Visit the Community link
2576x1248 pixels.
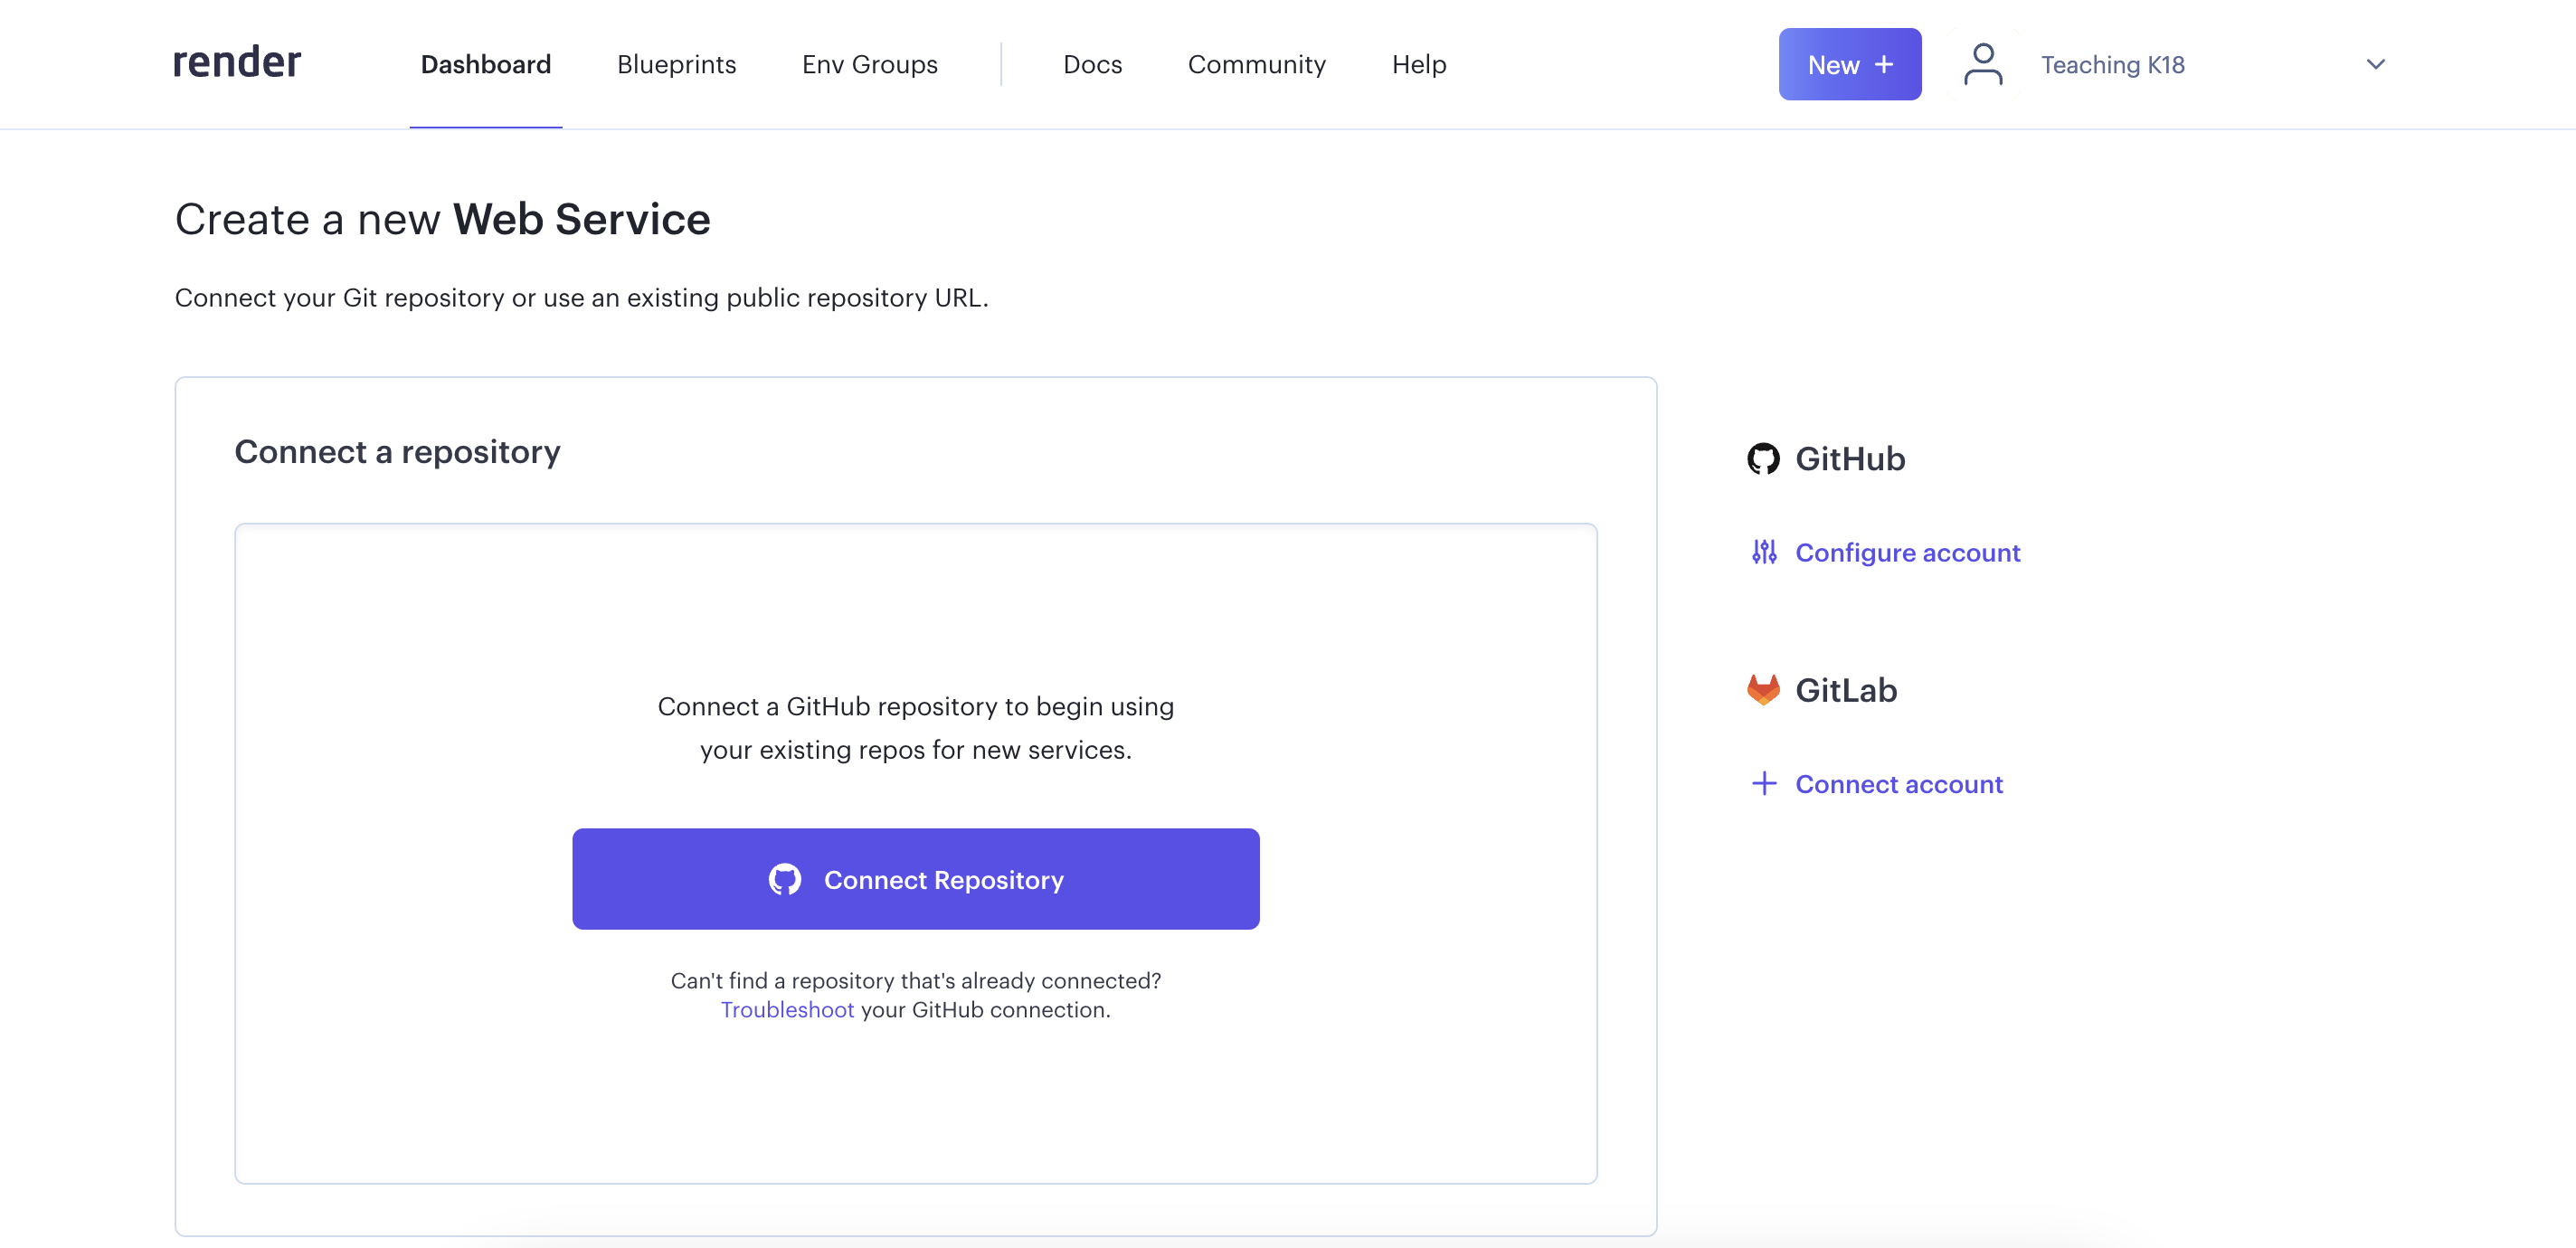pos(1256,65)
